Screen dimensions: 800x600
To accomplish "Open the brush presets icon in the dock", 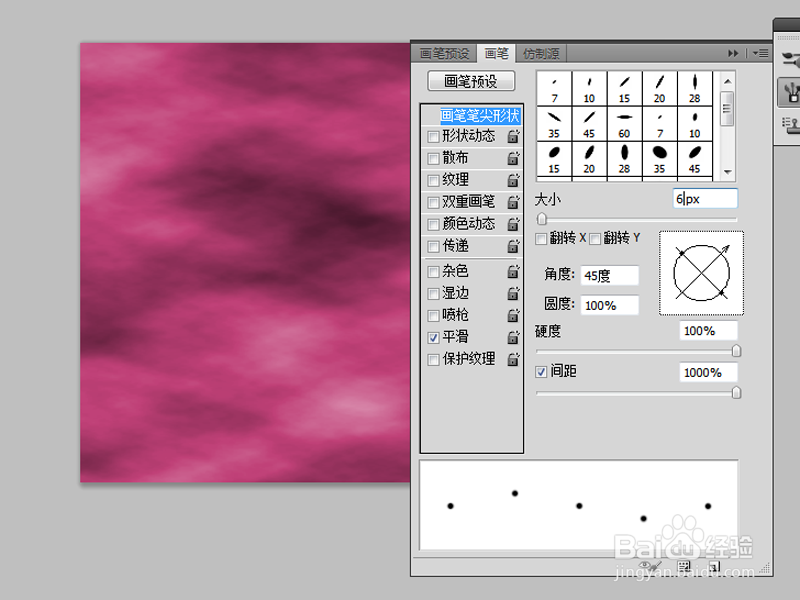I will click(x=791, y=59).
